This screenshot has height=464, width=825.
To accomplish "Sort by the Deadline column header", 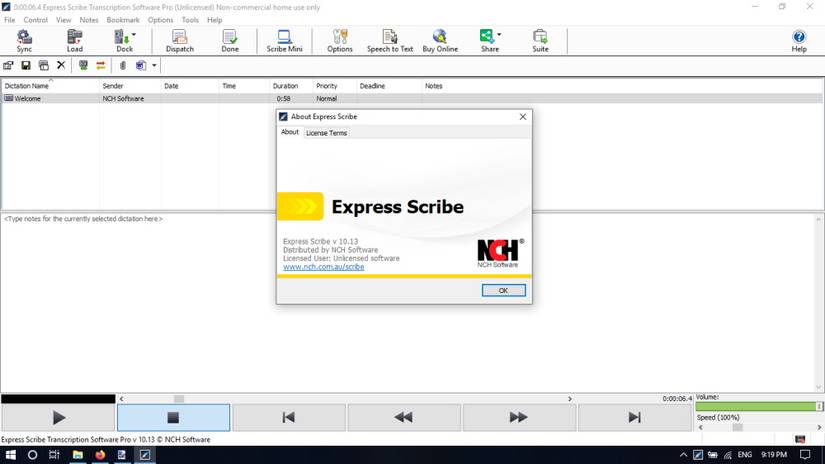I will (x=389, y=86).
